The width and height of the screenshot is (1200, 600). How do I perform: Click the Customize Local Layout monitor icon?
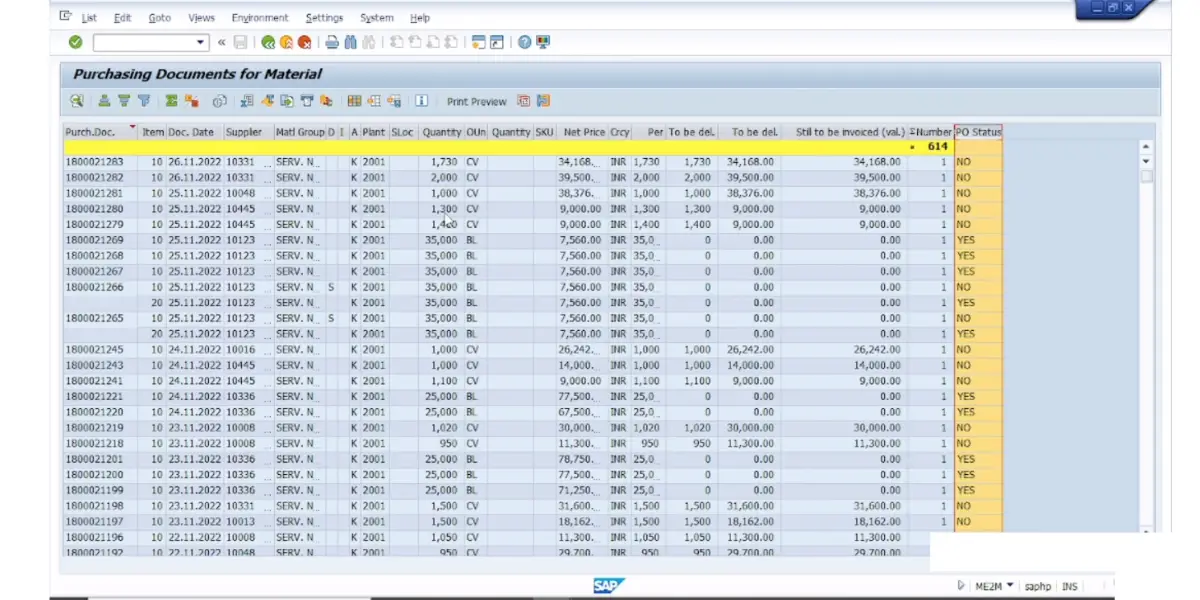(x=543, y=42)
